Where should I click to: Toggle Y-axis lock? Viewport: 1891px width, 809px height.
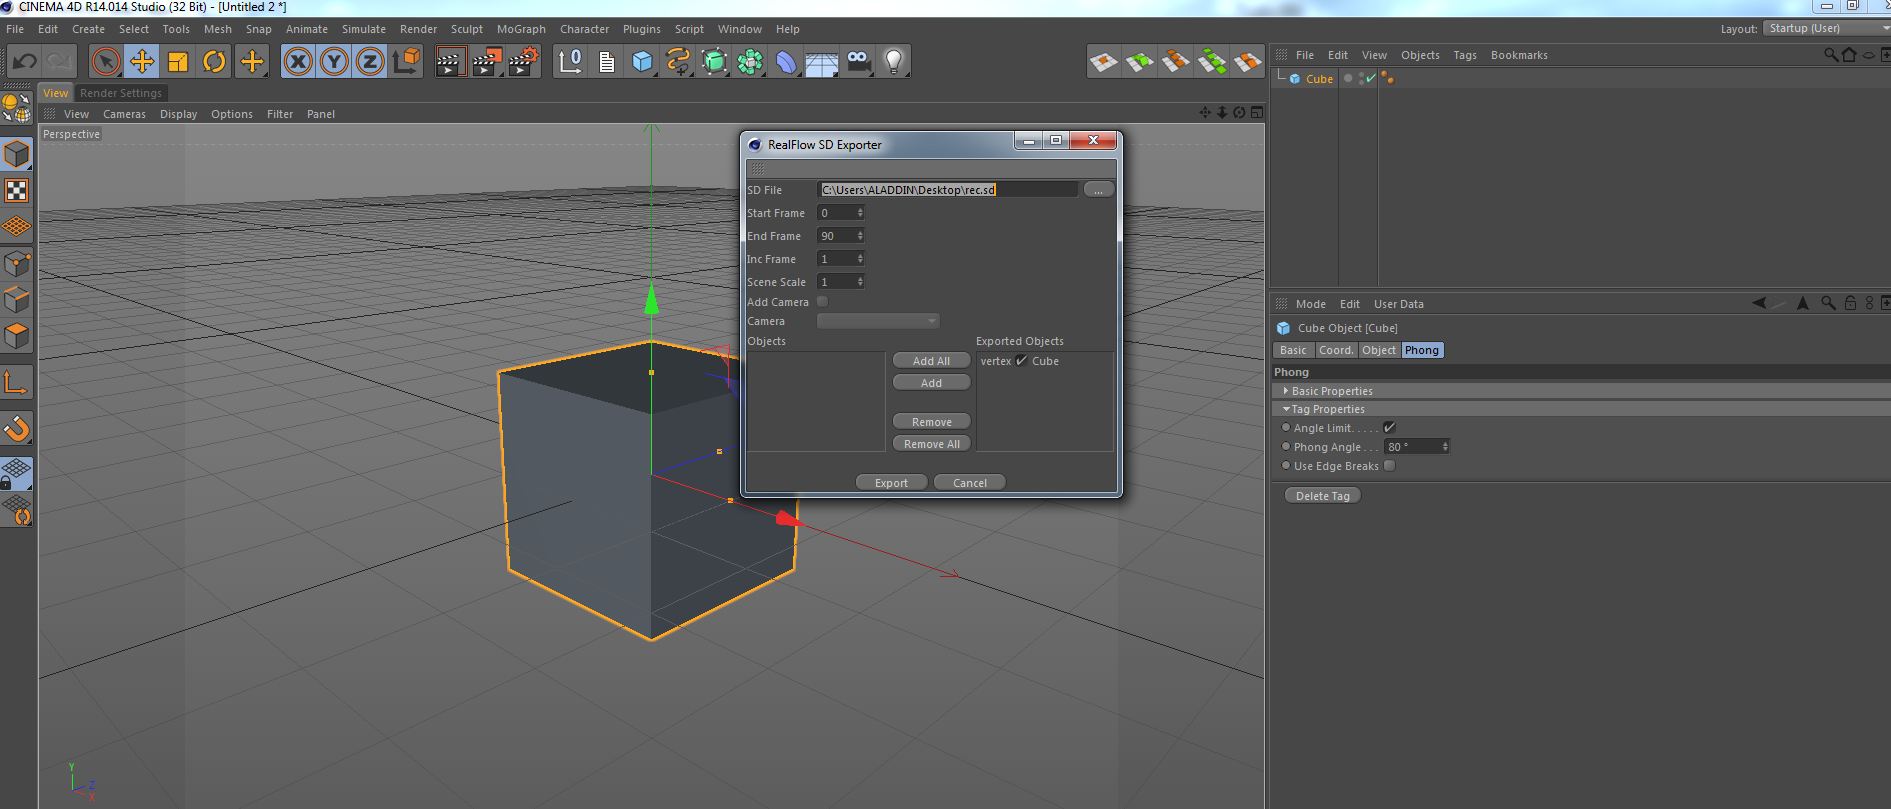[x=334, y=62]
